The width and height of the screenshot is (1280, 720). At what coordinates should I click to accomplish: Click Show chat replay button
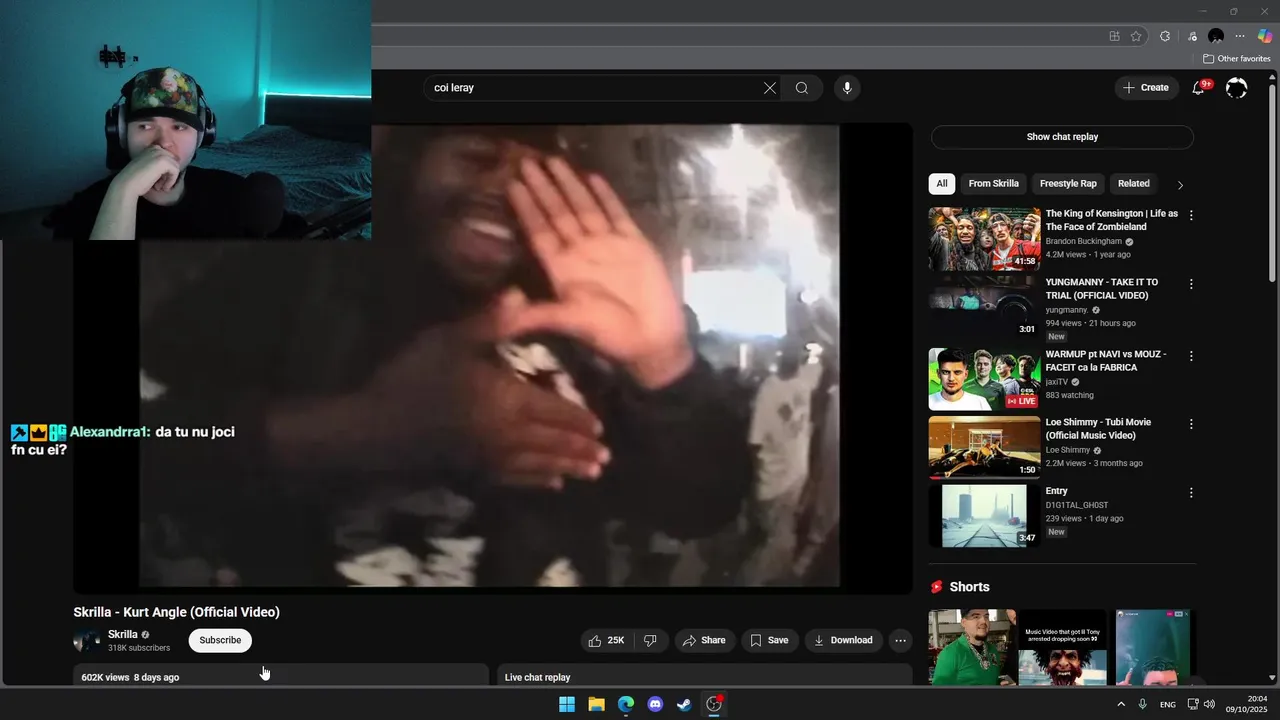pos(1062,137)
